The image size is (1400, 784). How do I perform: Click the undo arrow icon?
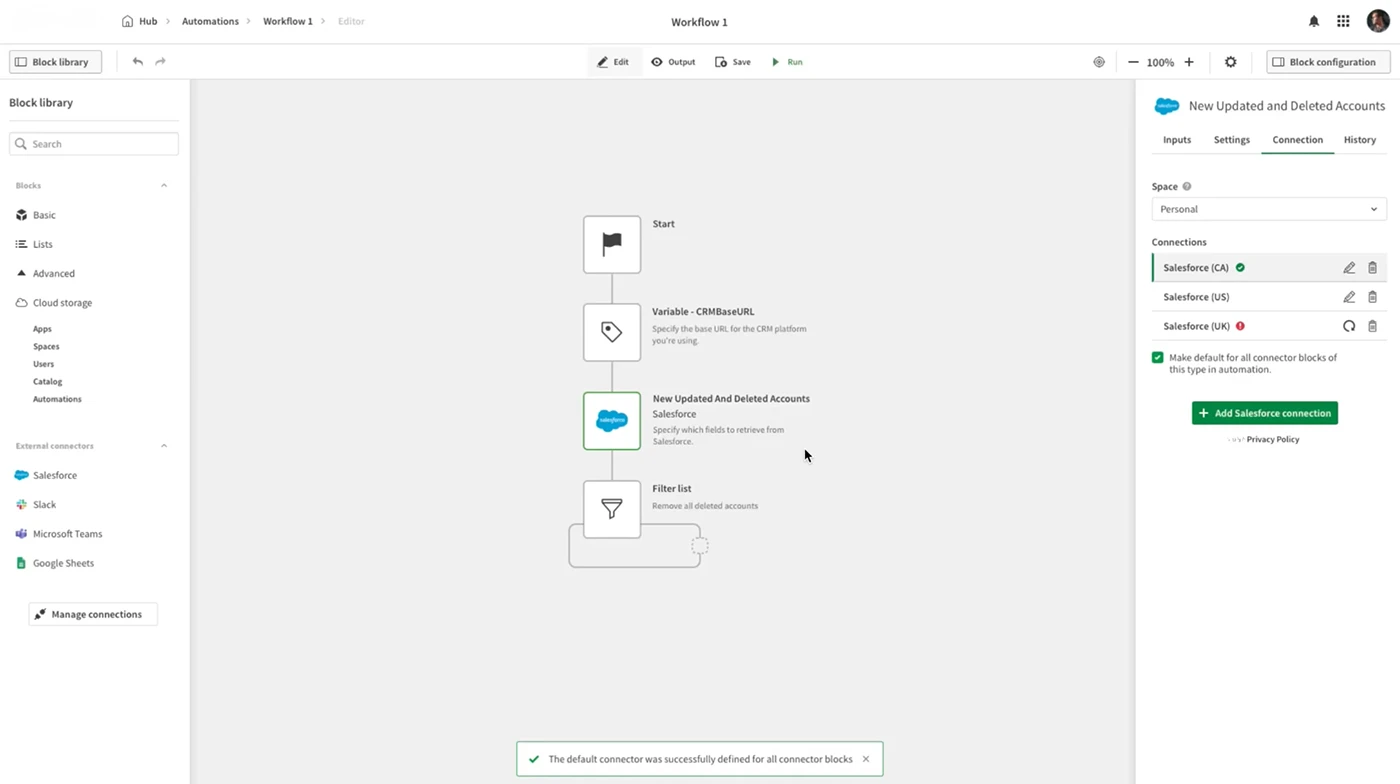(138, 62)
